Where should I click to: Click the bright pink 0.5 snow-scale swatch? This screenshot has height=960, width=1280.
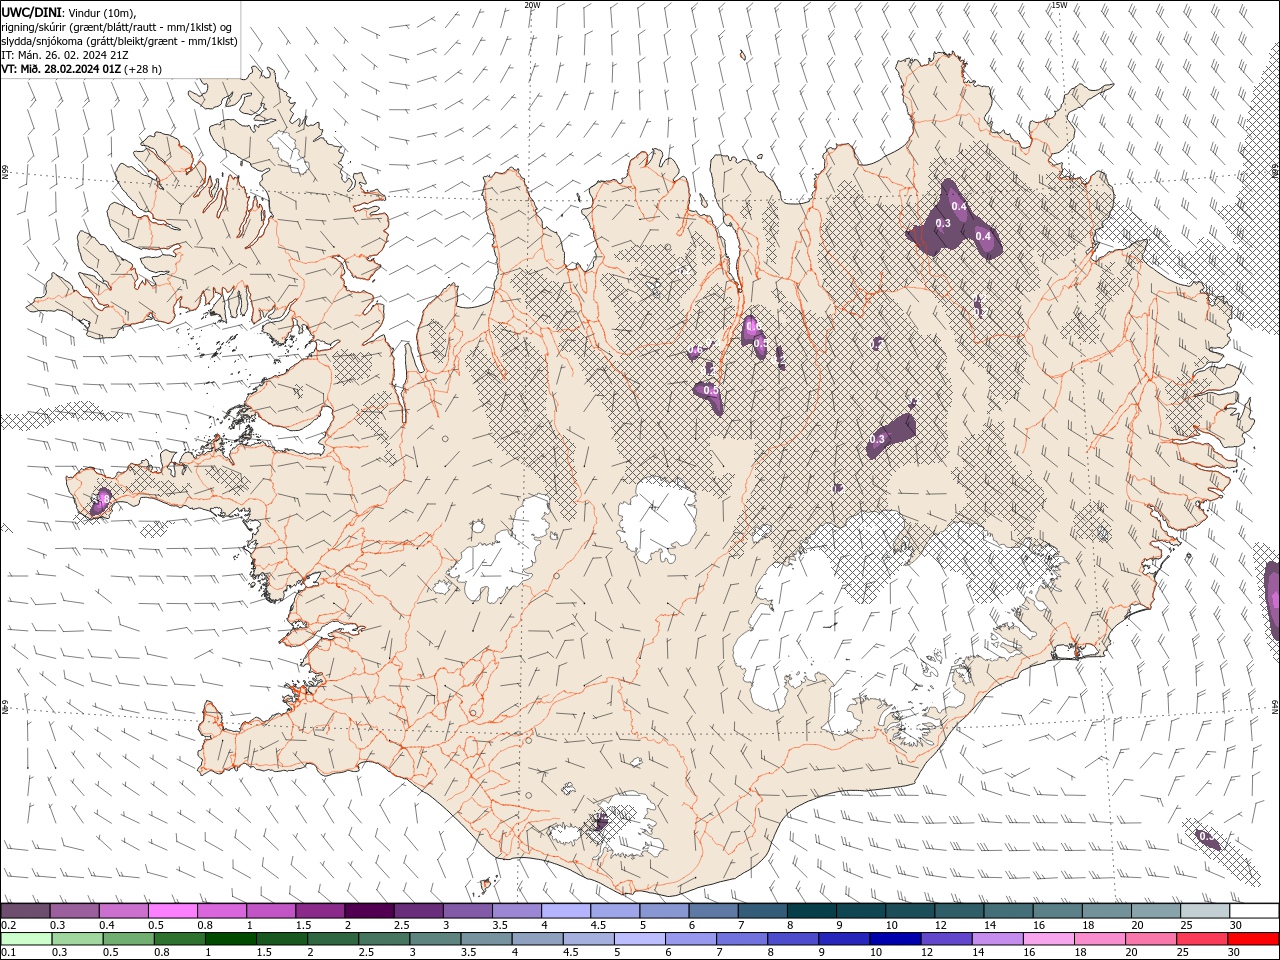(x=173, y=911)
